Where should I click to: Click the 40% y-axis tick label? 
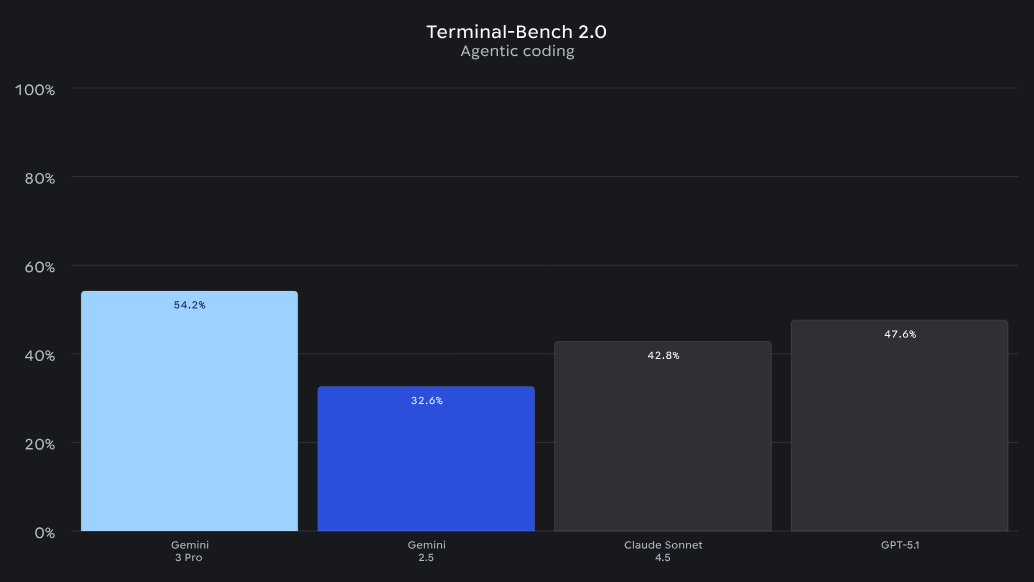click(x=38, y=355)
